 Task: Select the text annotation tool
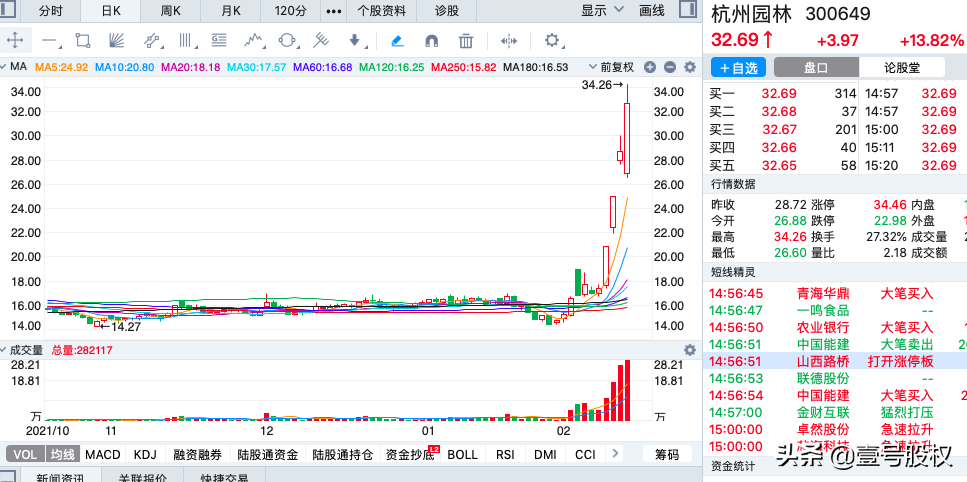(219, 41)
